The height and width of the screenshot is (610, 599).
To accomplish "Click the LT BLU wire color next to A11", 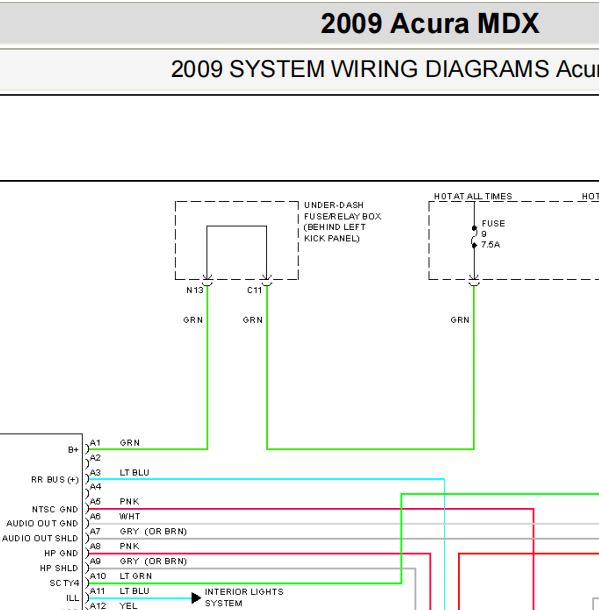I will tap(134, 591).
